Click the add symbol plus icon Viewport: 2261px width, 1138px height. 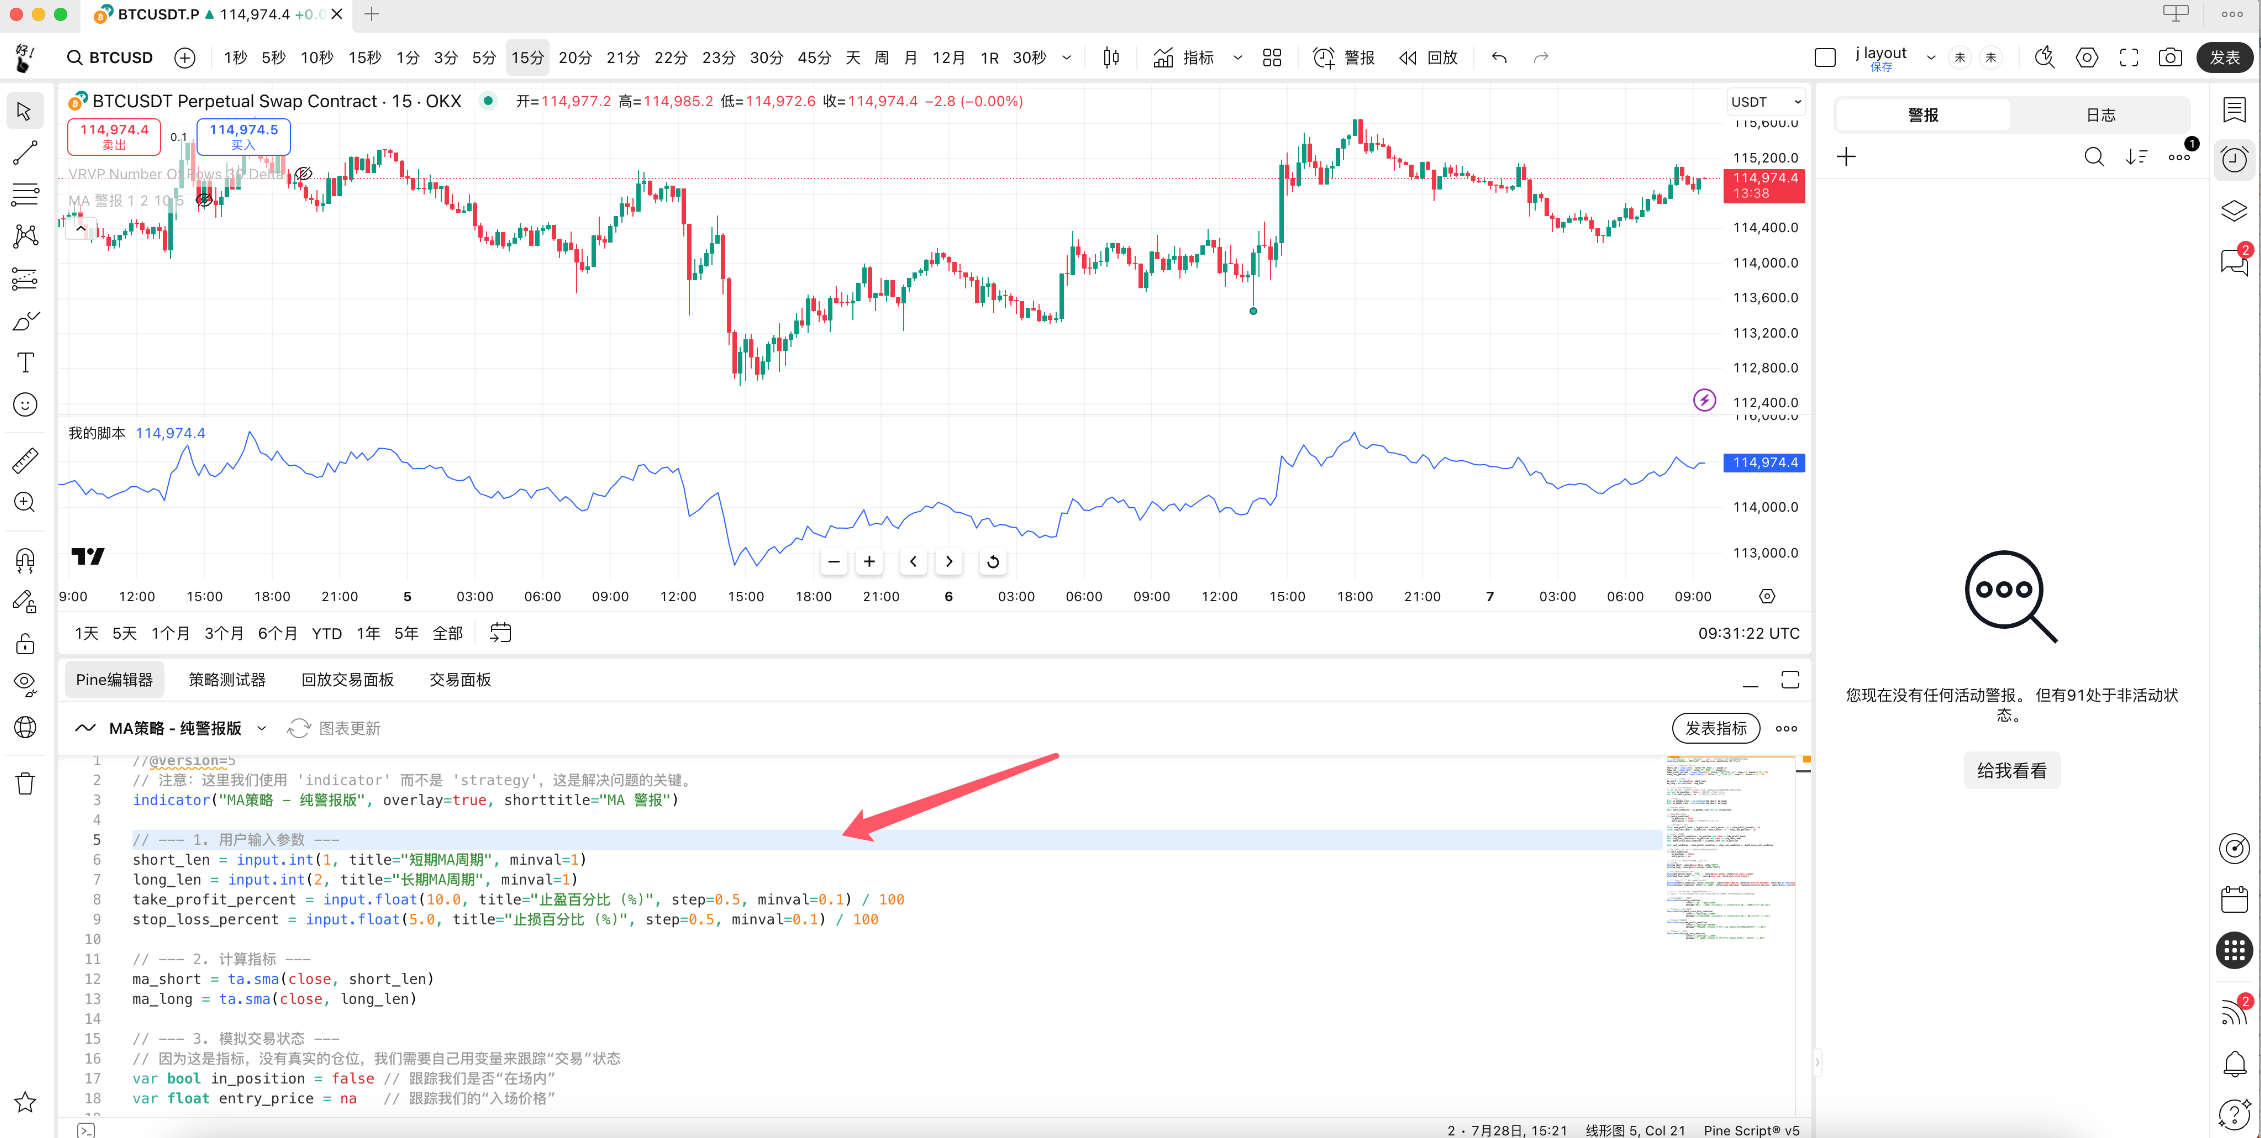pyautogui.click(x=185, y=58)
